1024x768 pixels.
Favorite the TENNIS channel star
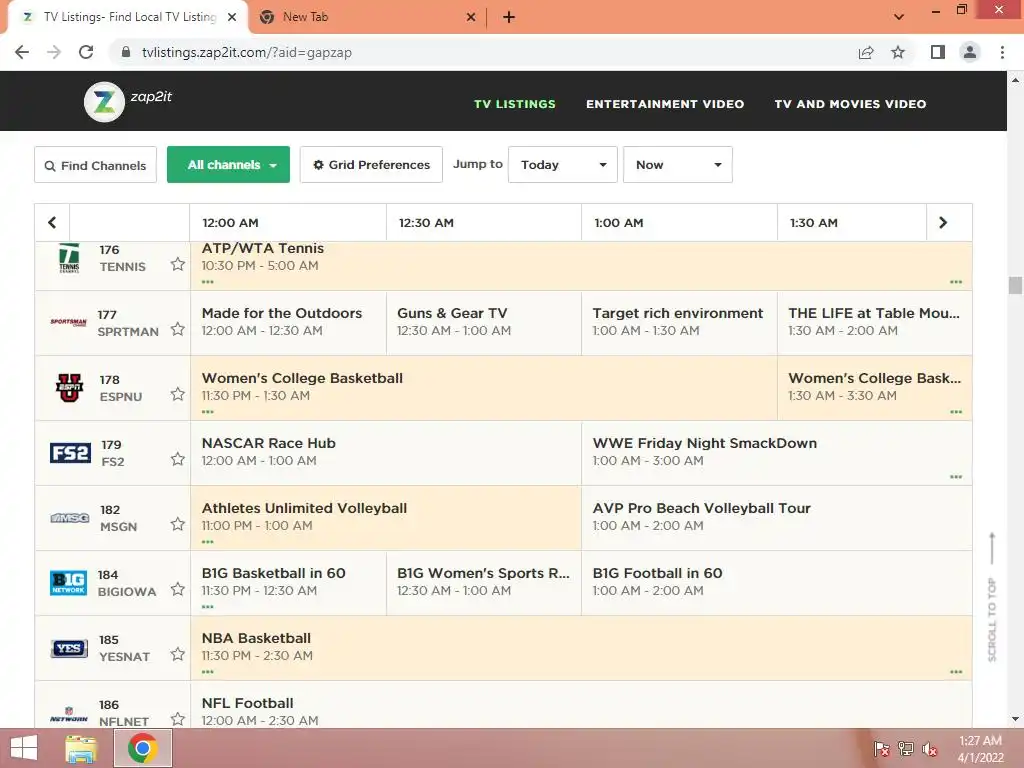click(x=178, y=264)
